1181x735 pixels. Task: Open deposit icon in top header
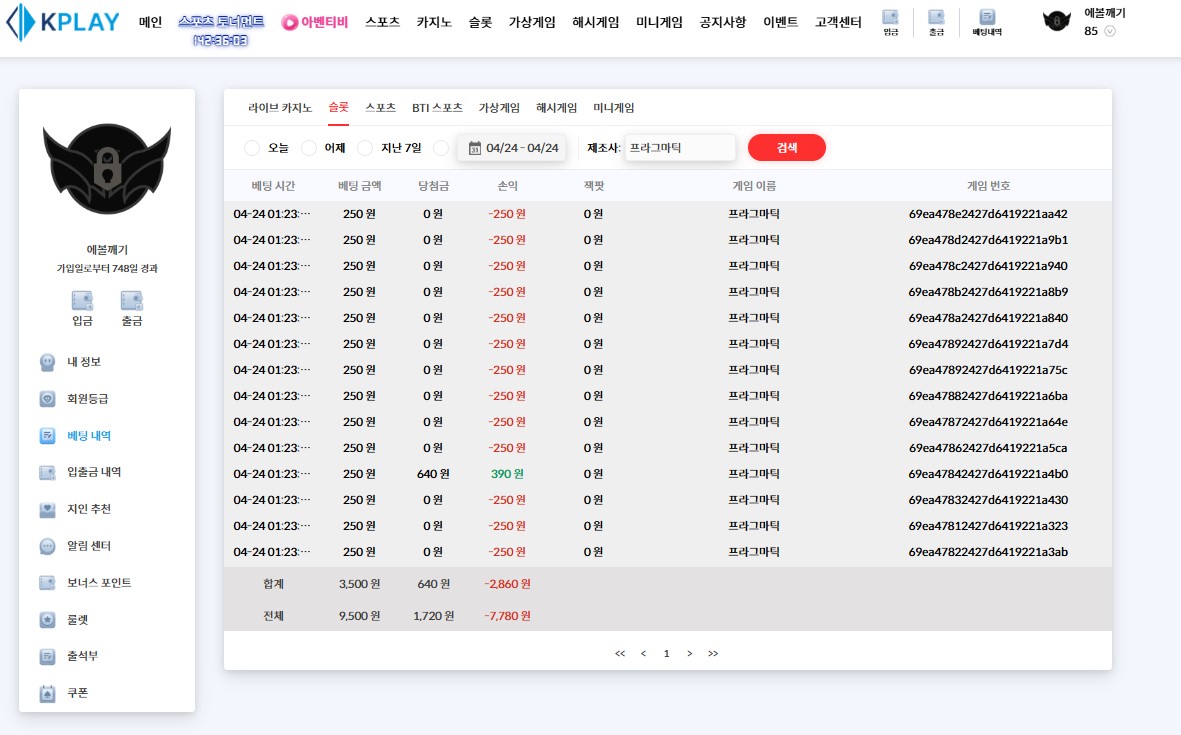point(890,21)
